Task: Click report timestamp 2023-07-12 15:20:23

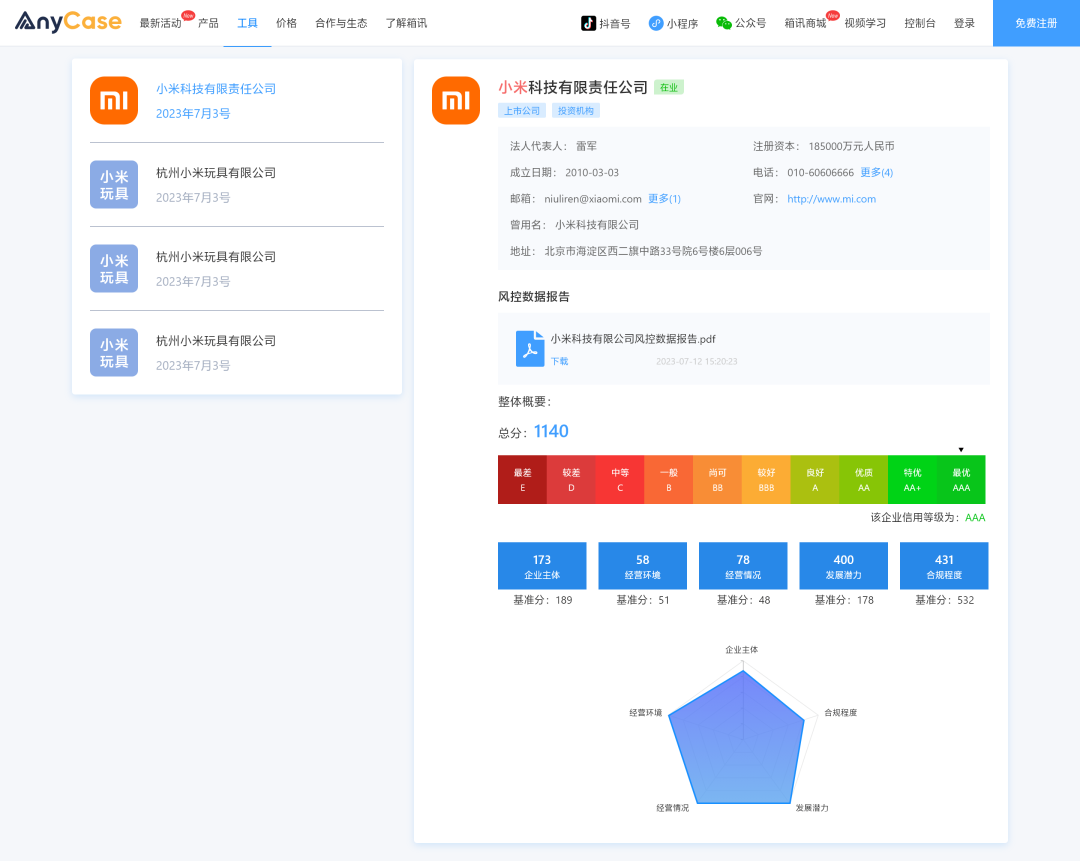Action: 696,361
